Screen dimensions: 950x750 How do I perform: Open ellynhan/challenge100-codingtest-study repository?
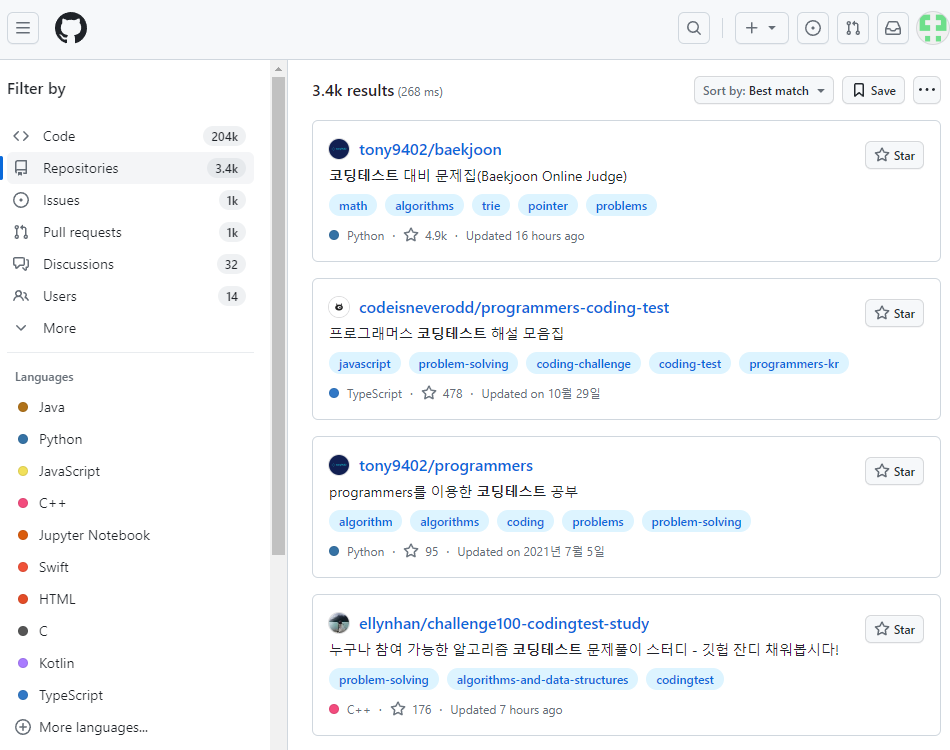tap(503, 624)
